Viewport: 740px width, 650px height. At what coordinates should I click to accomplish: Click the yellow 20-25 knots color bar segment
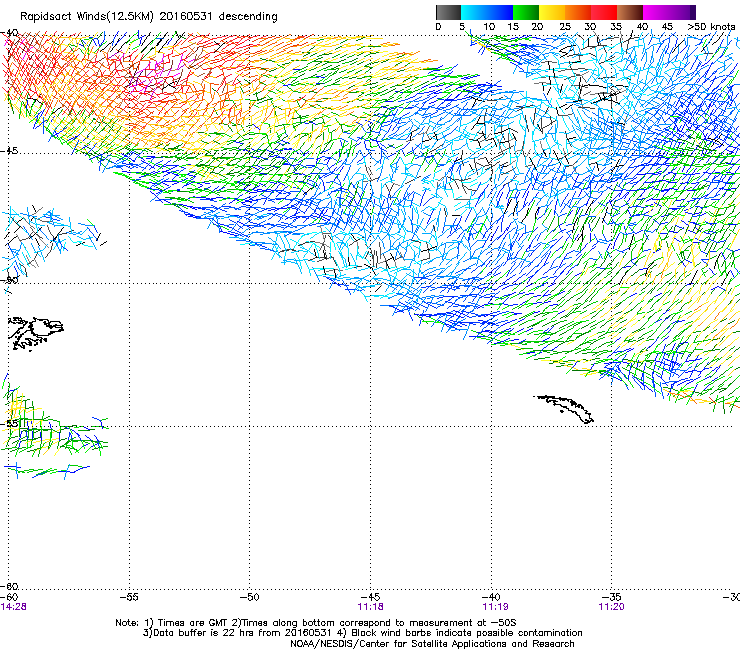point(552,12)
